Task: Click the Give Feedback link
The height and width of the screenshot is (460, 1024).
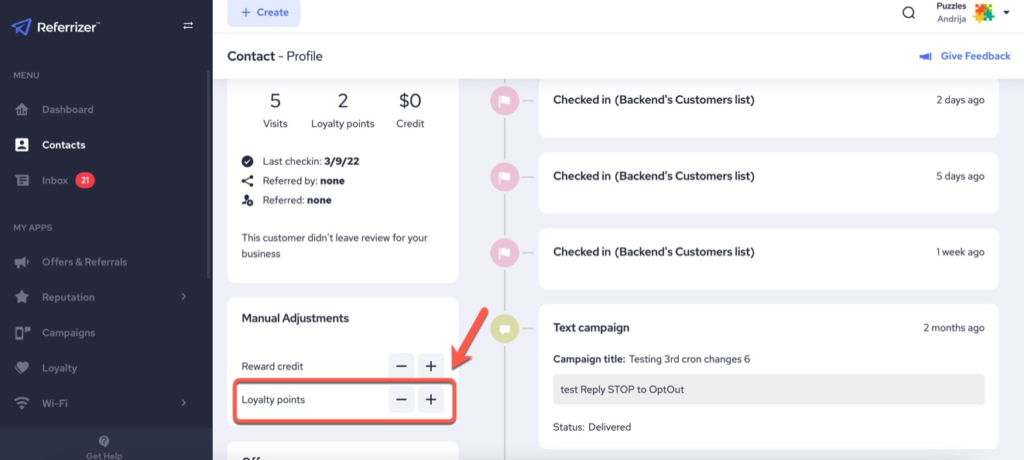Action: click(975, 56)
